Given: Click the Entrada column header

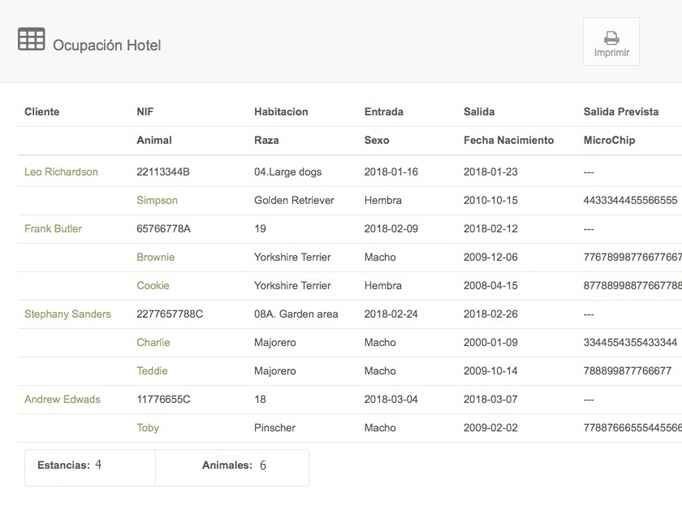Looking at the screenshot, I should [384, 112].
